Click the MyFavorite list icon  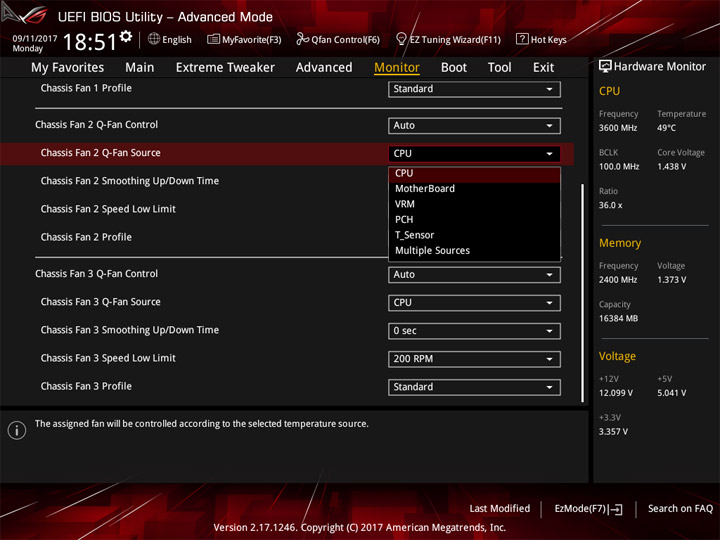(213, 39)
